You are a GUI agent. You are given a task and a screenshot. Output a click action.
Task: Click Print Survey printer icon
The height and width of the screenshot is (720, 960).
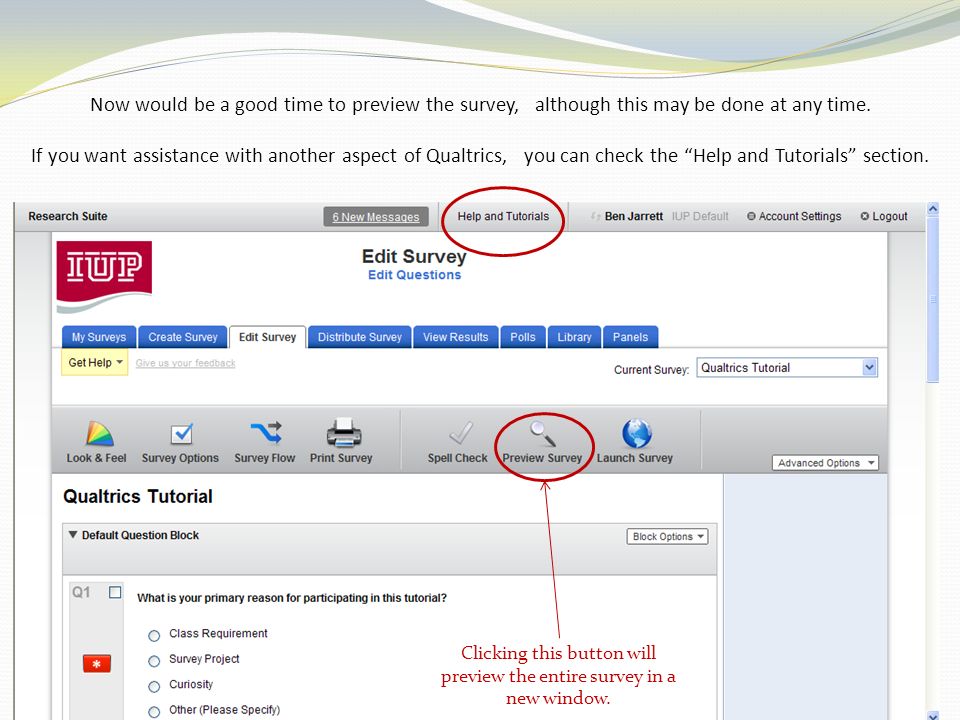point(343,433)
